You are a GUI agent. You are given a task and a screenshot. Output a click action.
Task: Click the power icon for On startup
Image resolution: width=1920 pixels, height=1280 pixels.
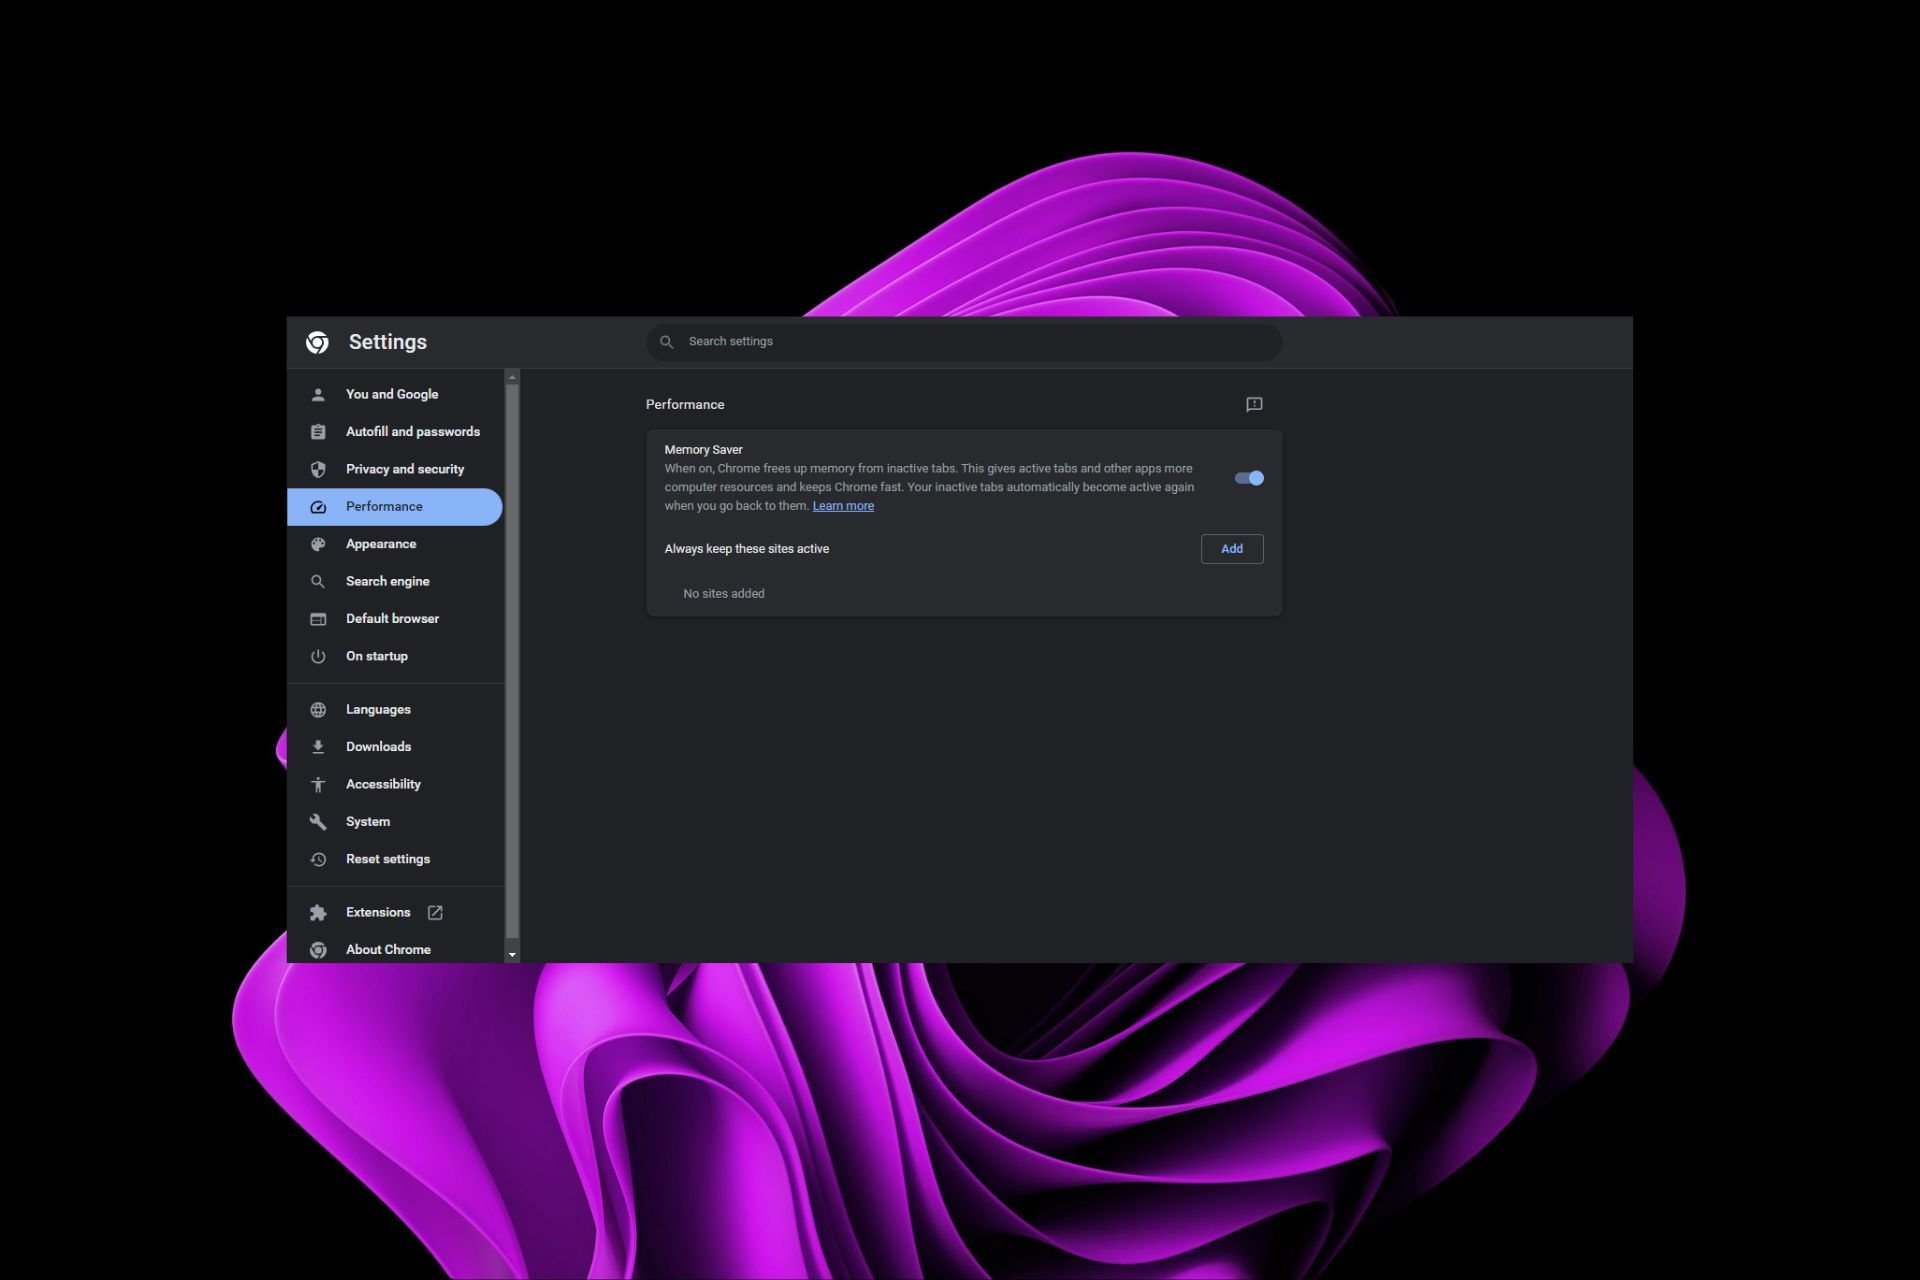(318, 656)
